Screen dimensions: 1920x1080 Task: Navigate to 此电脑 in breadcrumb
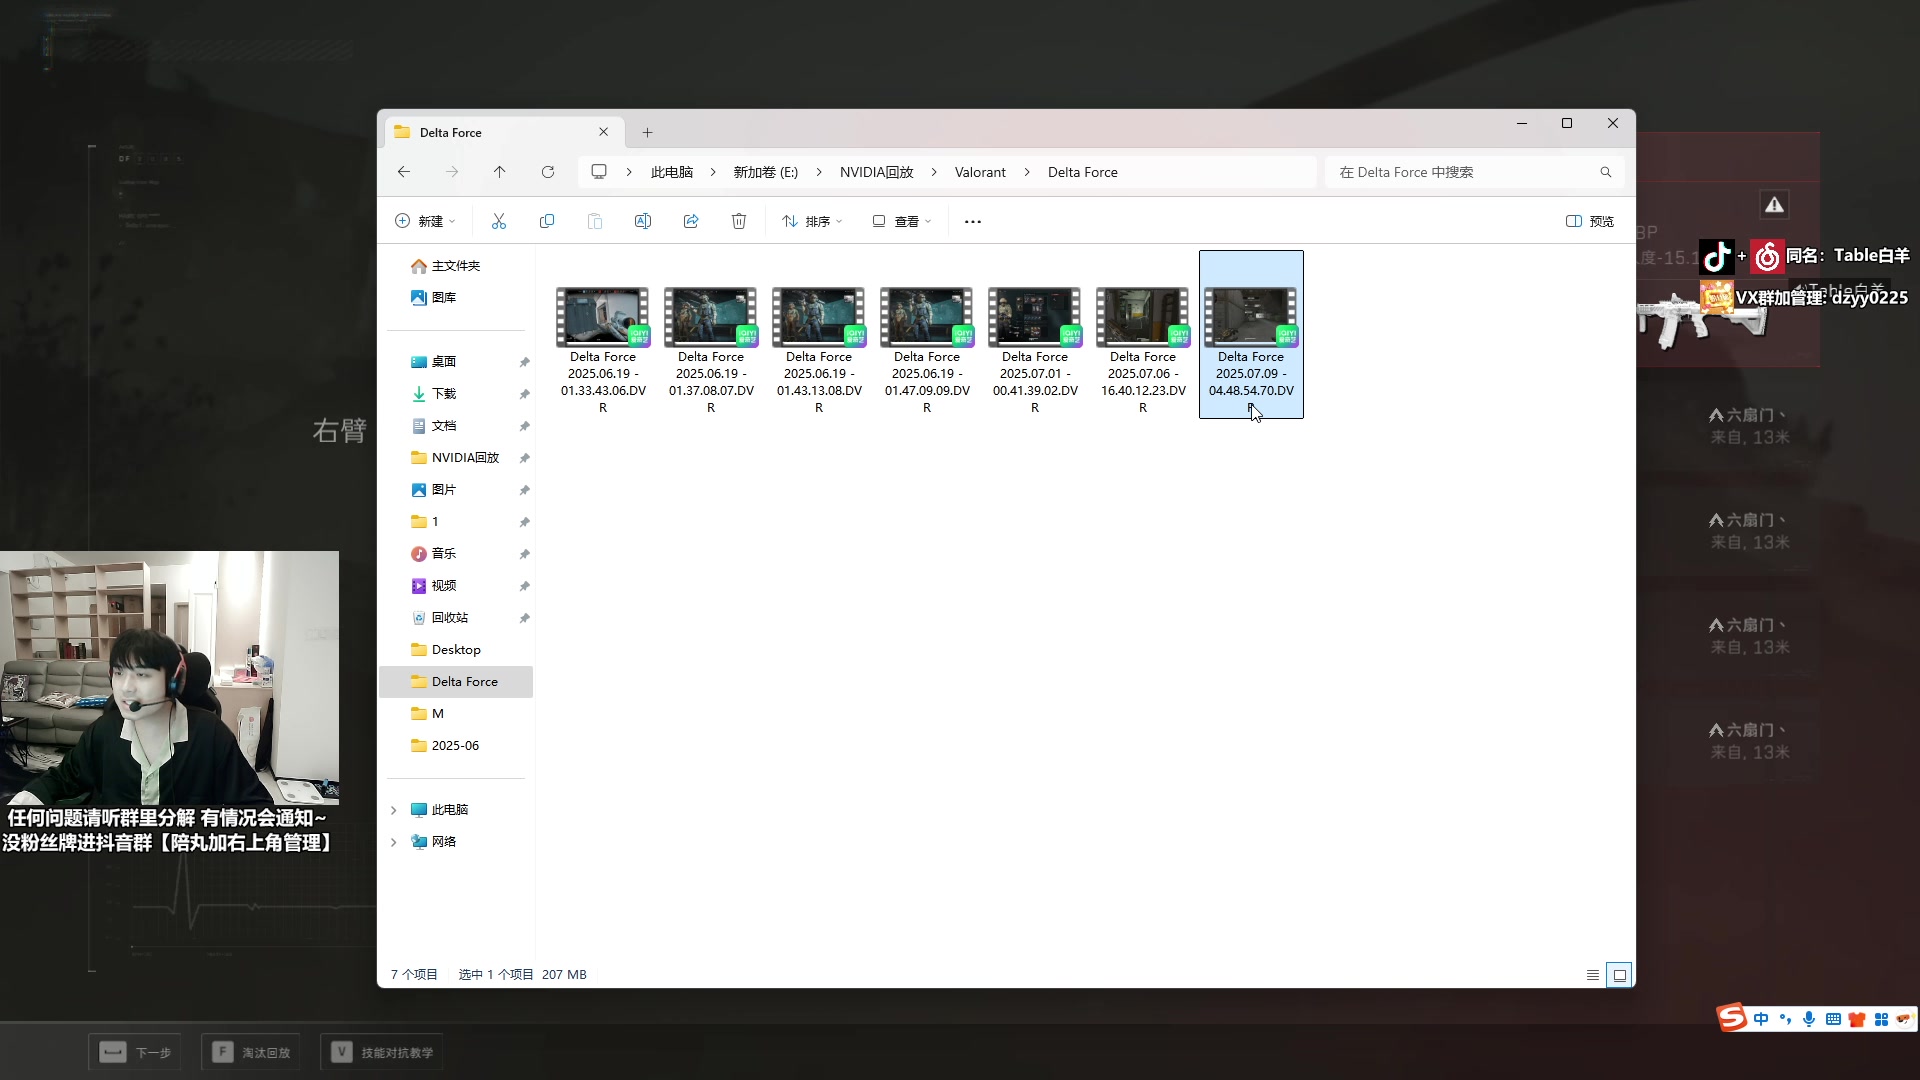tap(672, 172)
